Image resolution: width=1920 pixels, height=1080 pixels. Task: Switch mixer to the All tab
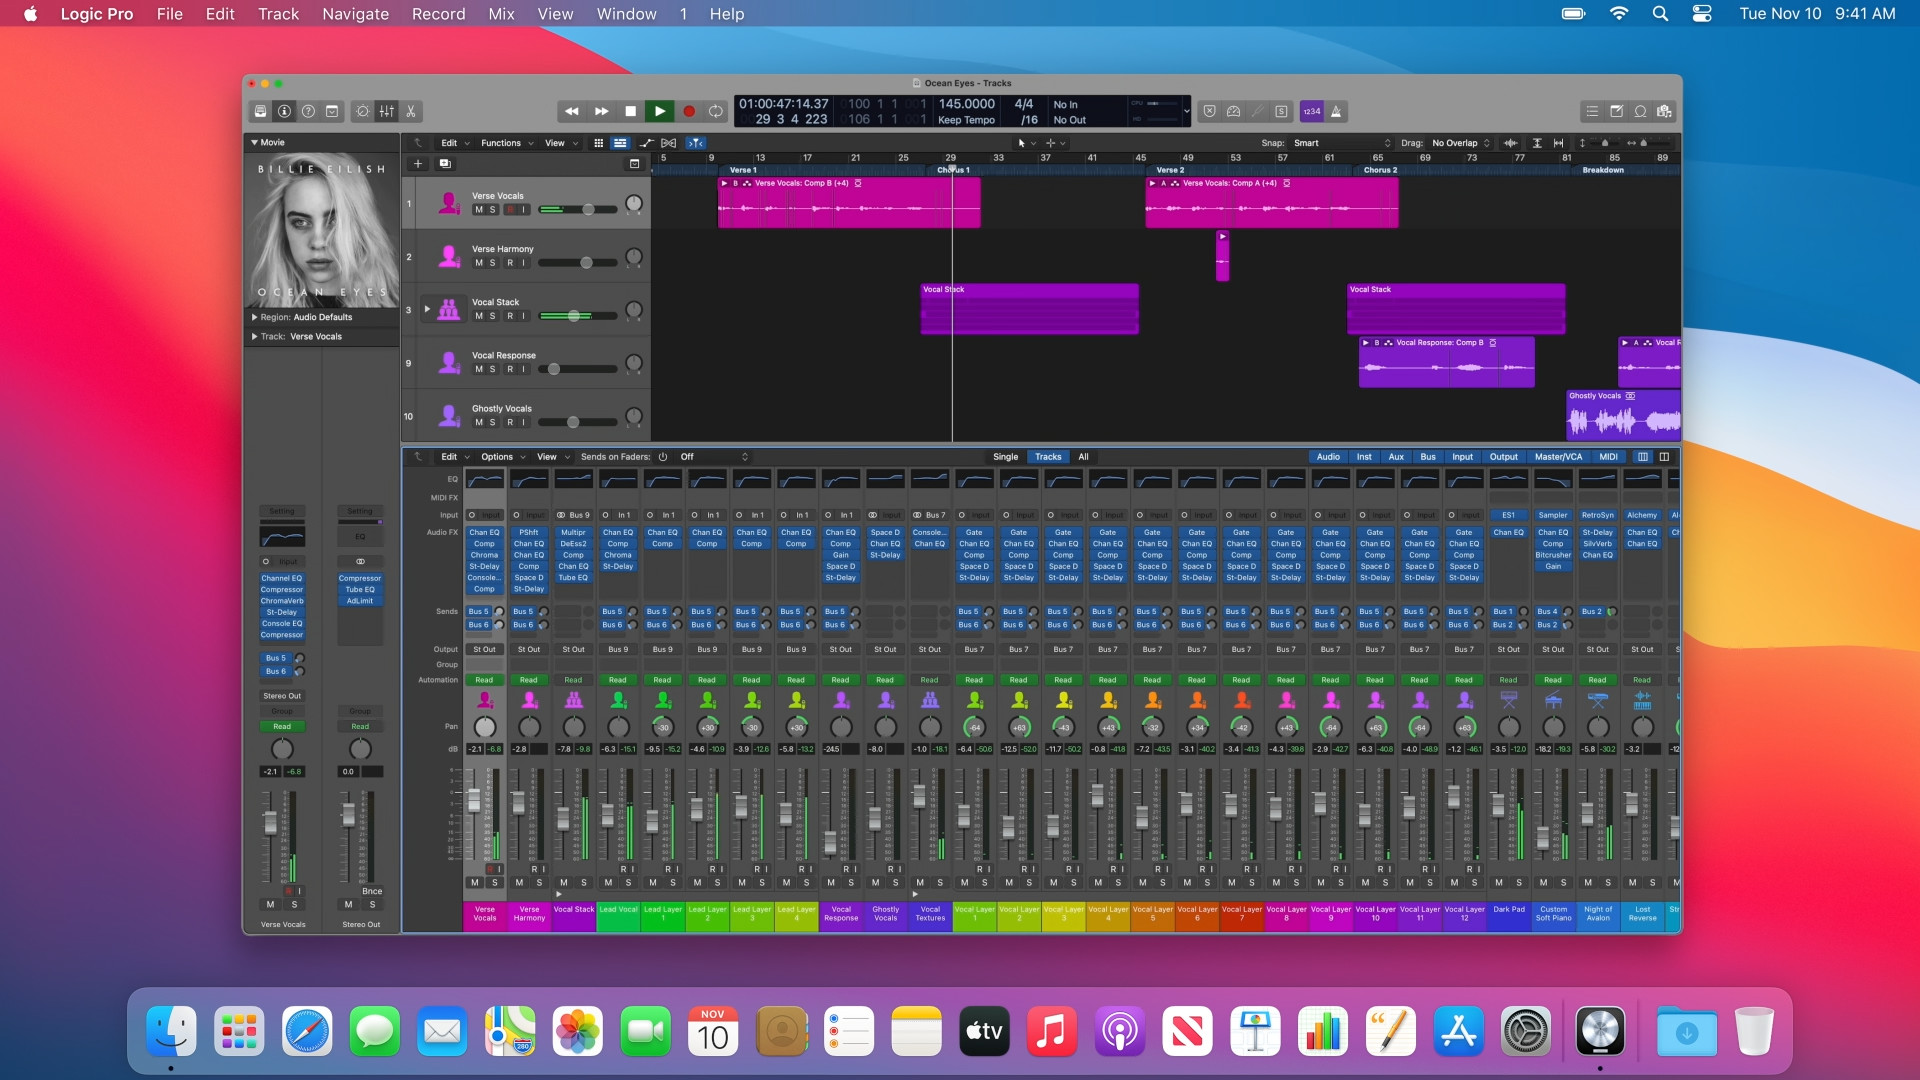pos(1084,457)
